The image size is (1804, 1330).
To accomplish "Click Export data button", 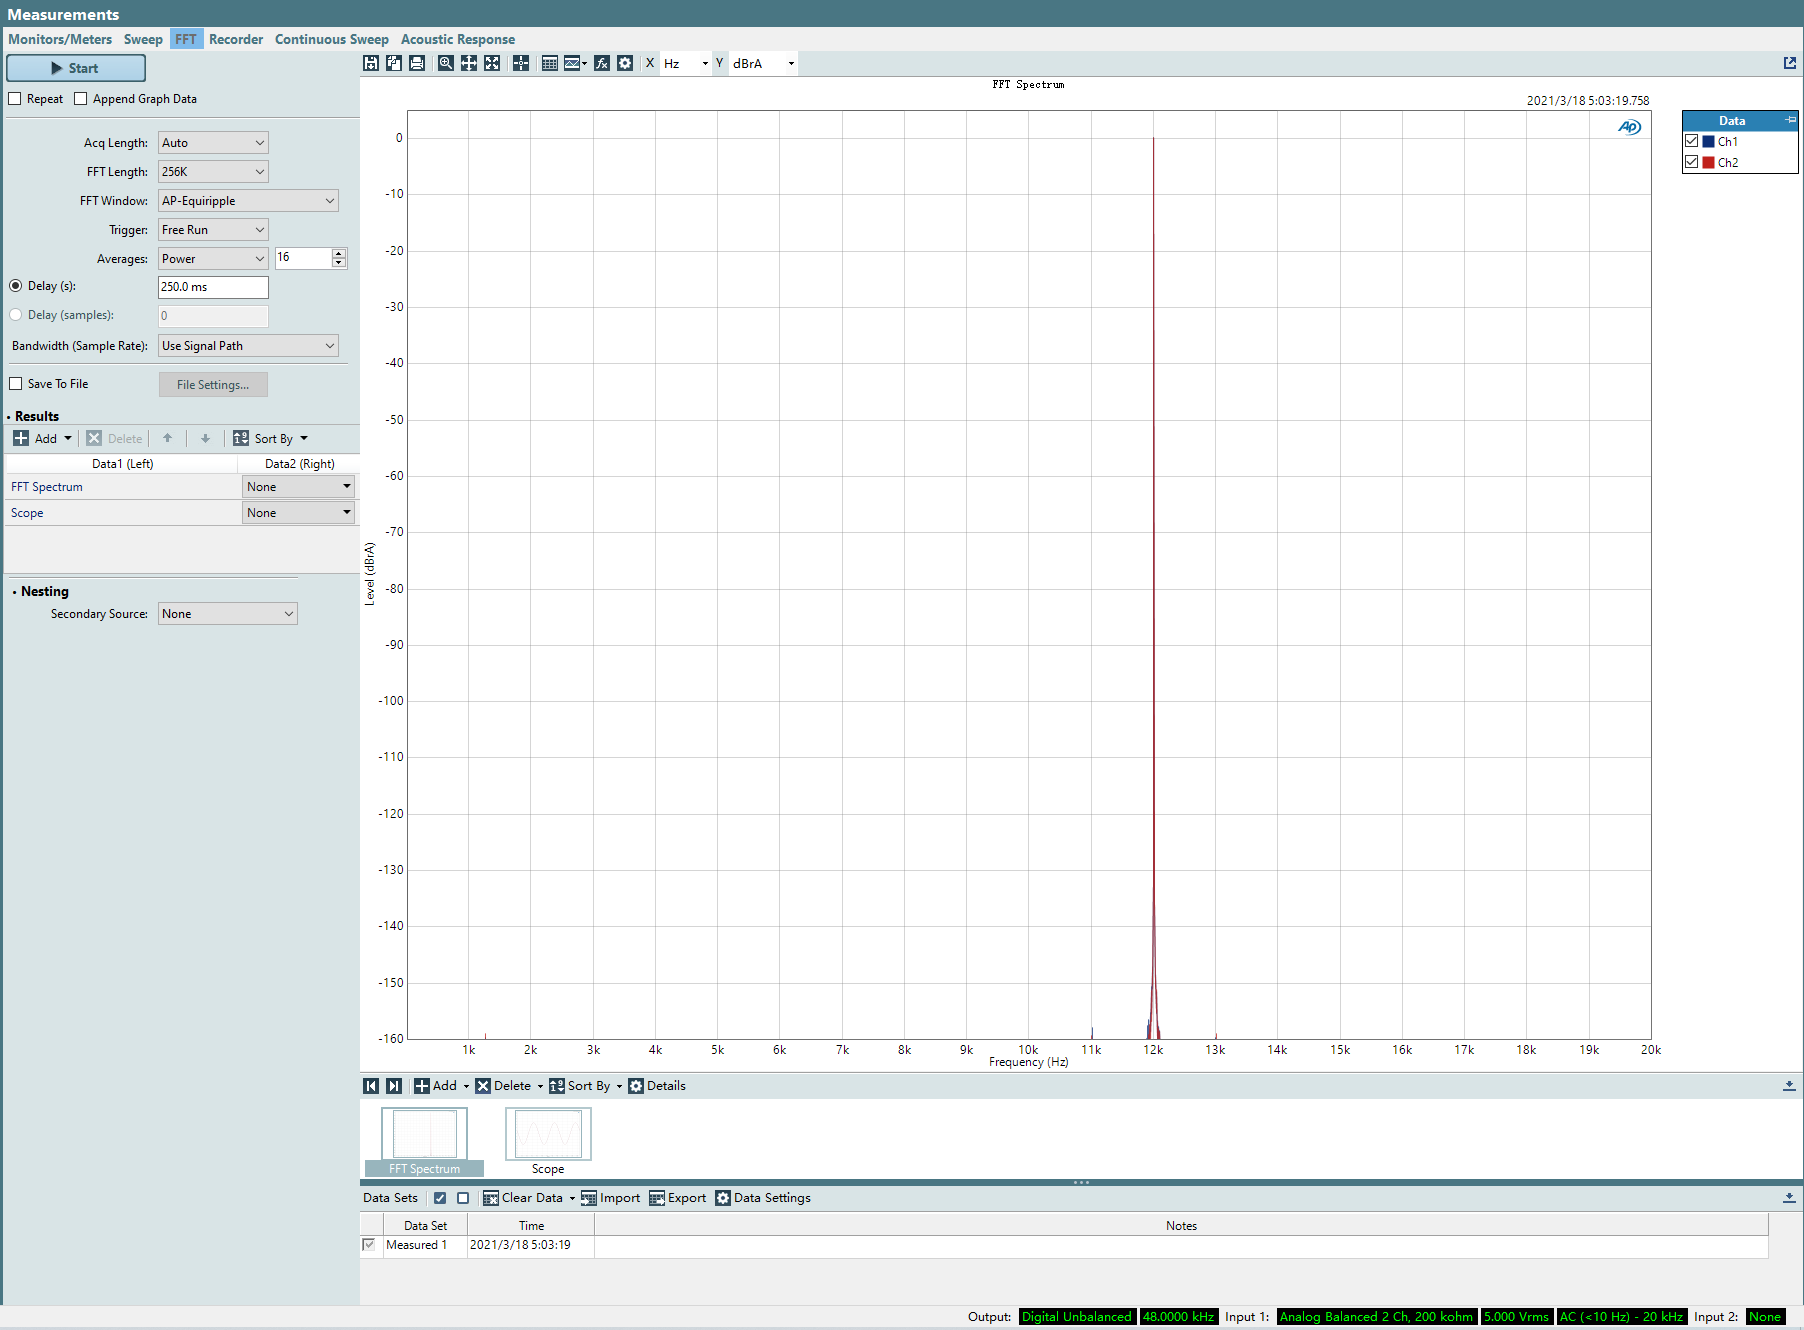I will point(678,1198).
